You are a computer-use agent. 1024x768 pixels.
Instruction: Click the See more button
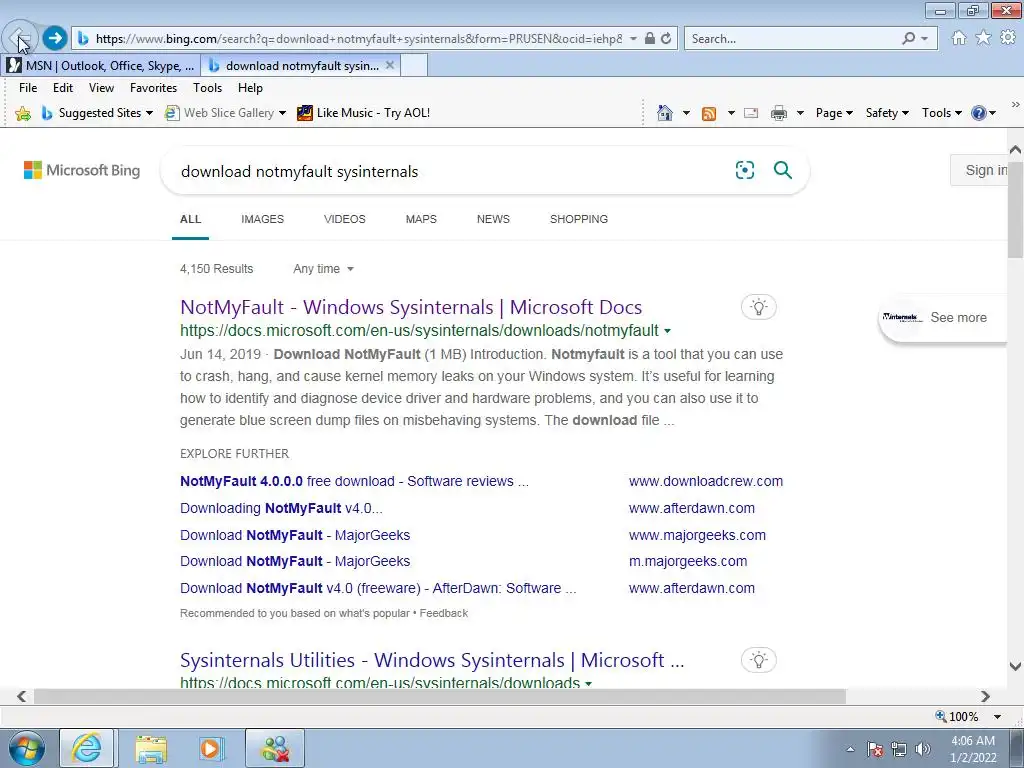(944, 317)
